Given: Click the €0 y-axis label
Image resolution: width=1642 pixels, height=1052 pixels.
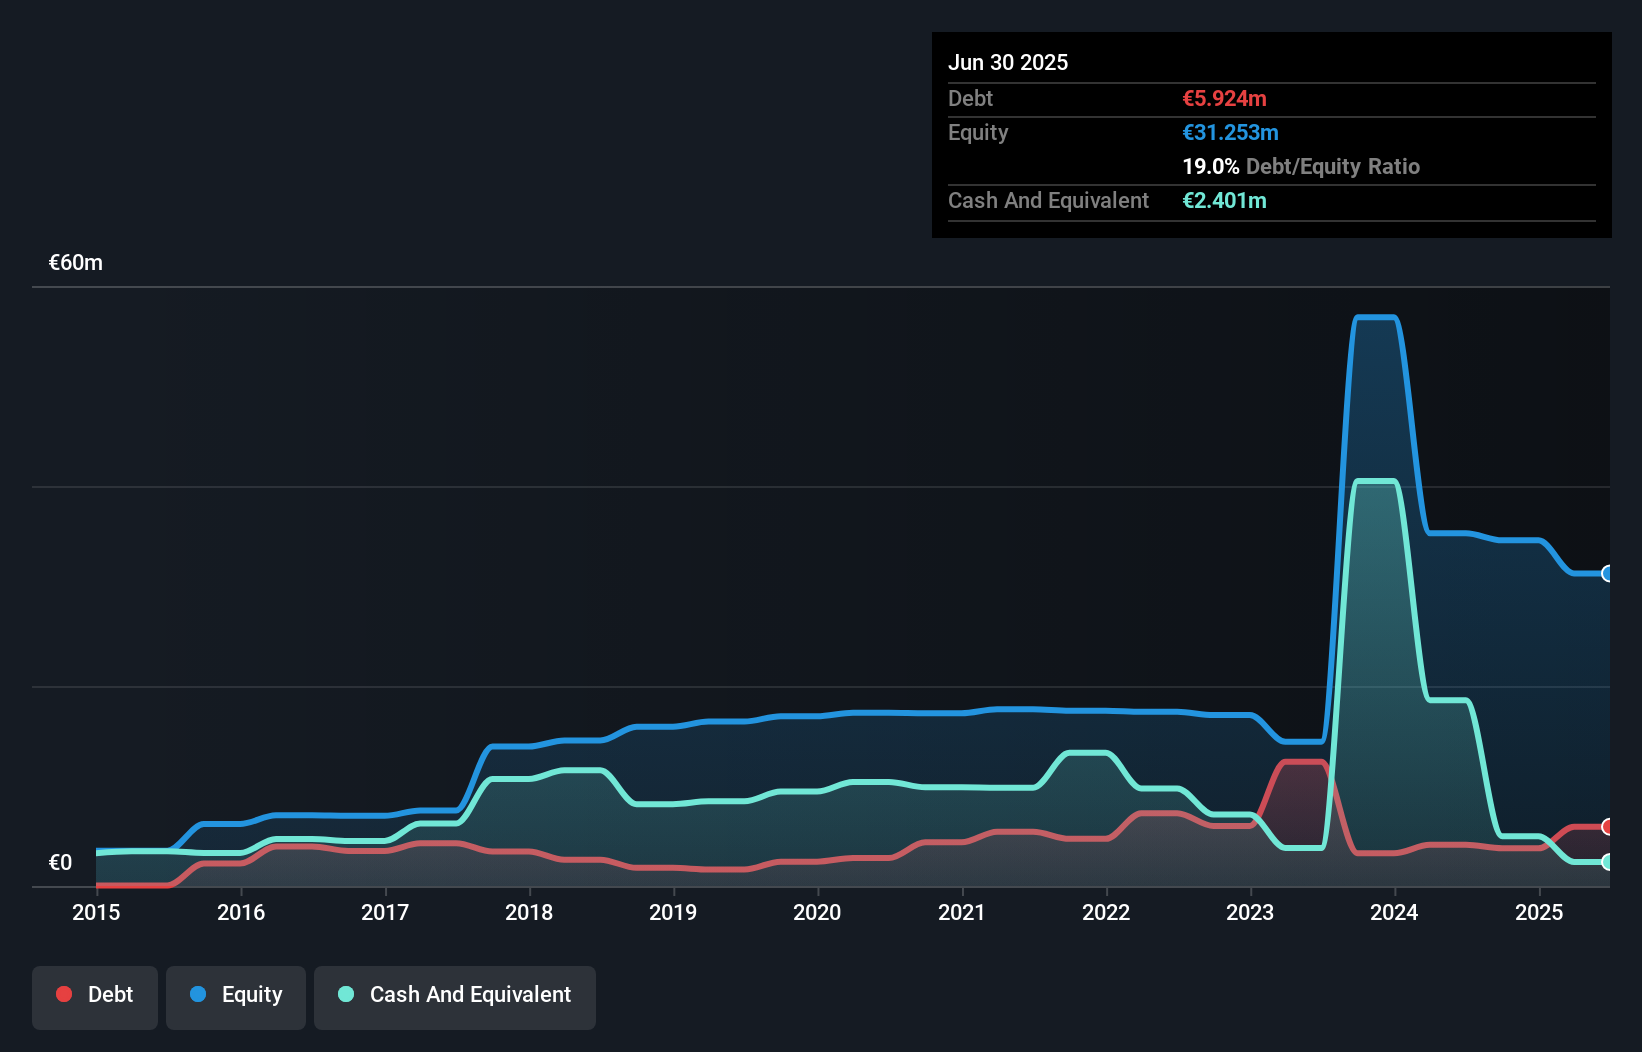Looking at the screenshot, I should 60,862.
